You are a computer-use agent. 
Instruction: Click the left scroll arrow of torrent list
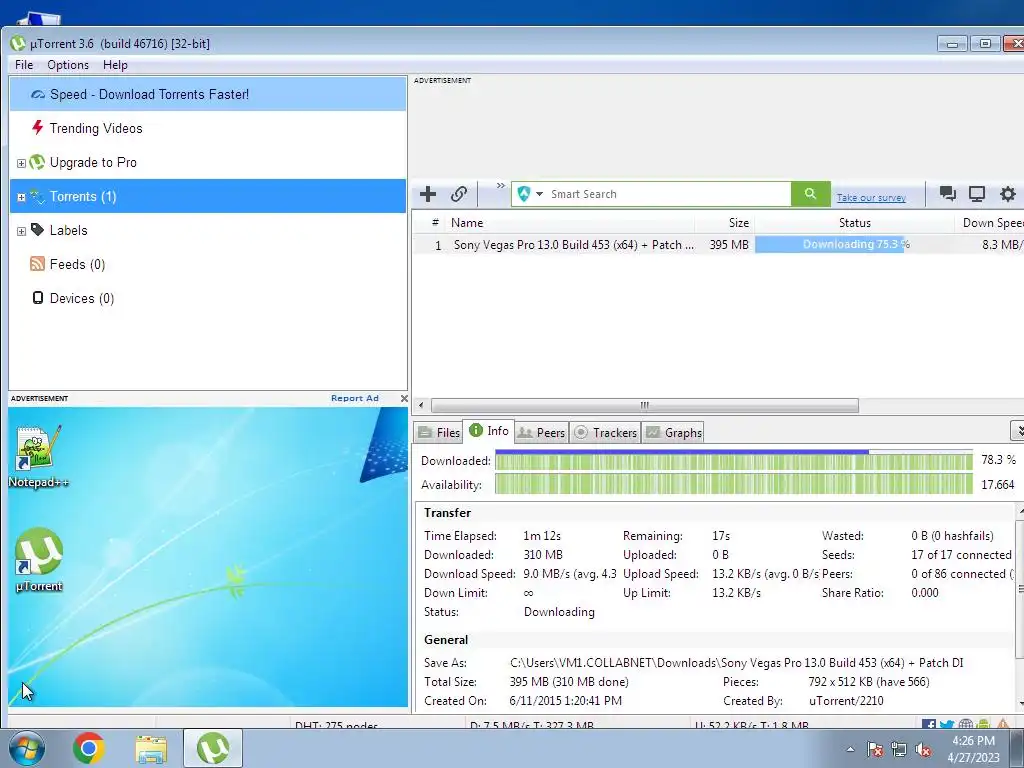pos(421,406)
